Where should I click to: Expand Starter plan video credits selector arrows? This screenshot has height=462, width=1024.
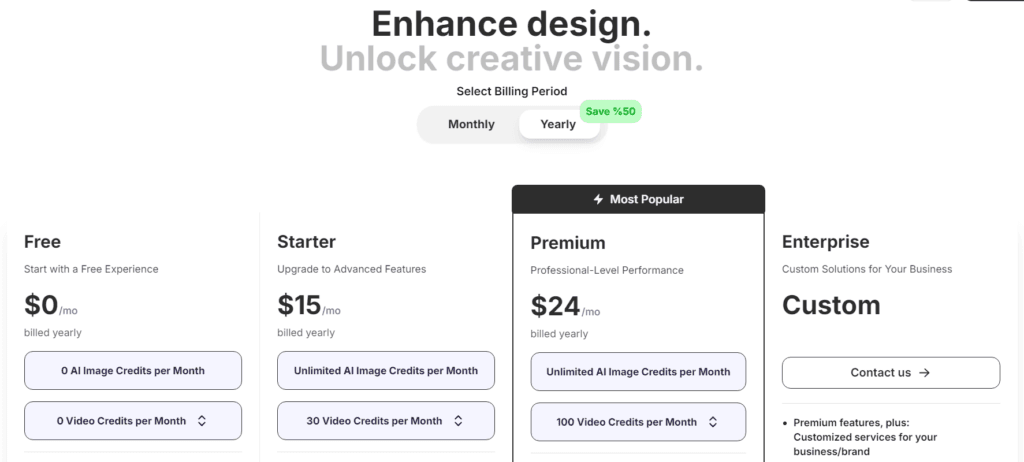[458, 421]
